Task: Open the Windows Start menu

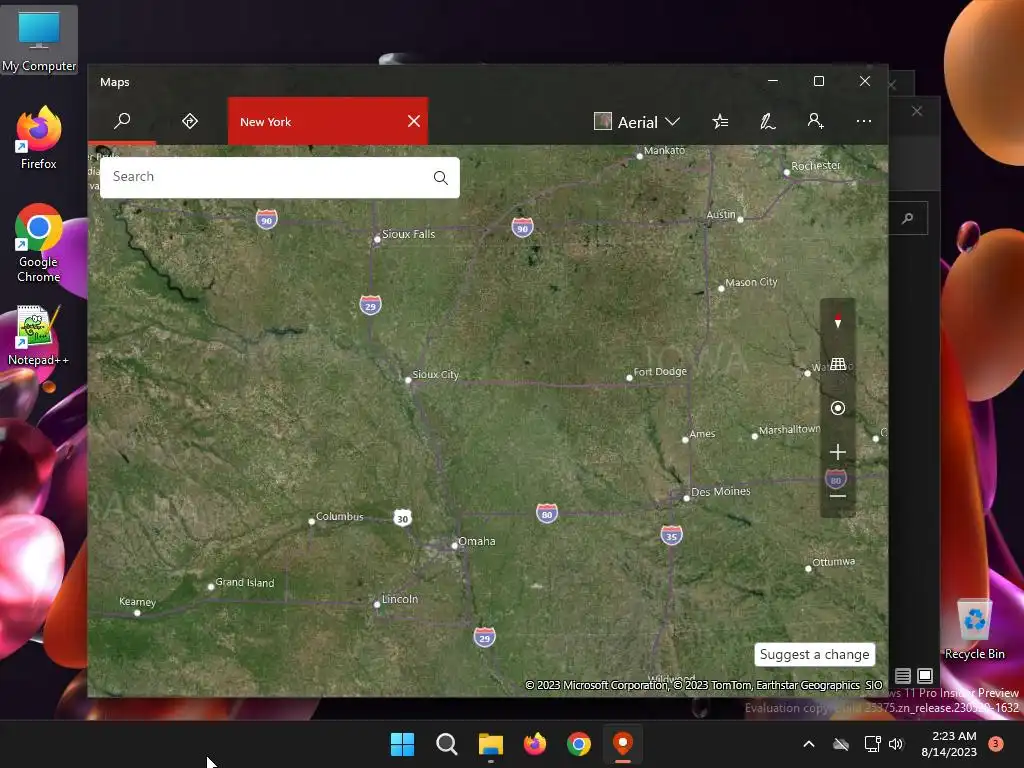Action: [x=402, y=744]
